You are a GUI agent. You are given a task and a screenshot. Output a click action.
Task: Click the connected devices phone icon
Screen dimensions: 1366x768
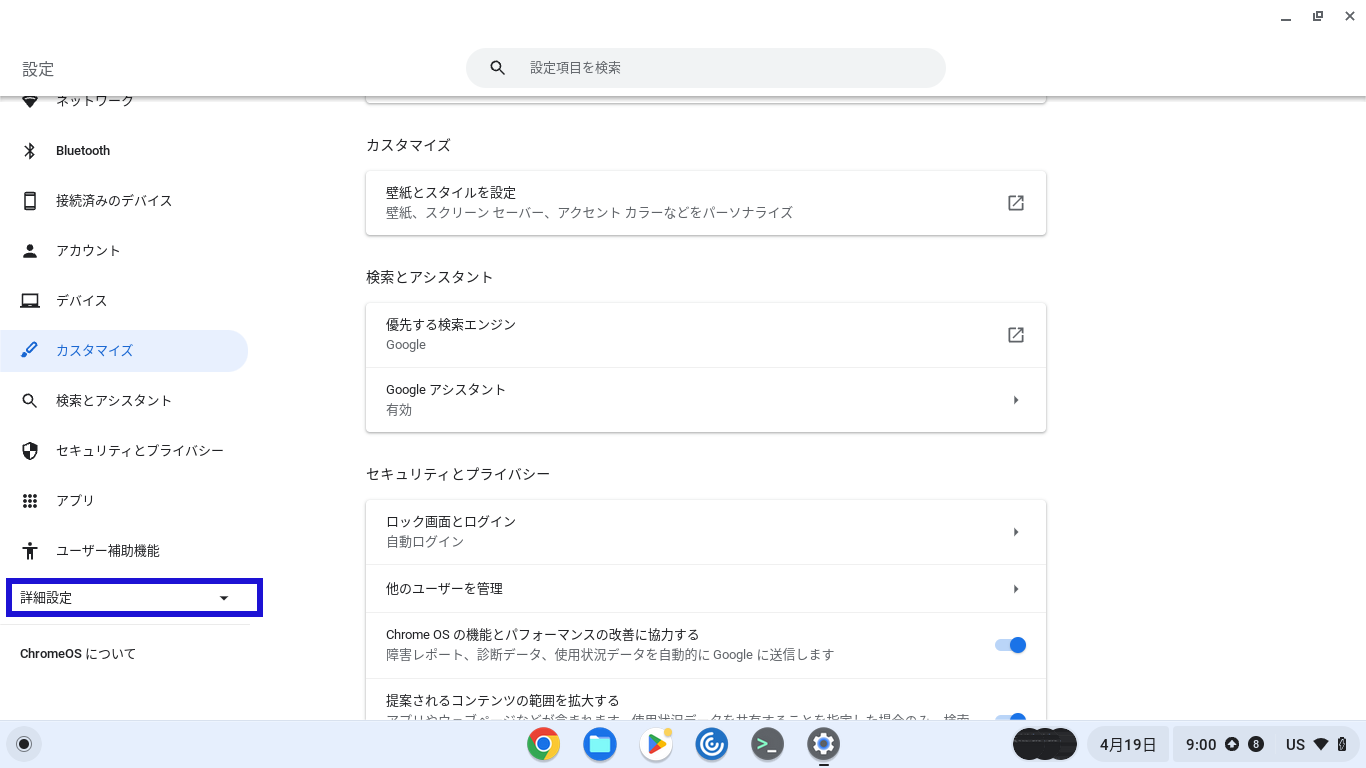[30, 201]
